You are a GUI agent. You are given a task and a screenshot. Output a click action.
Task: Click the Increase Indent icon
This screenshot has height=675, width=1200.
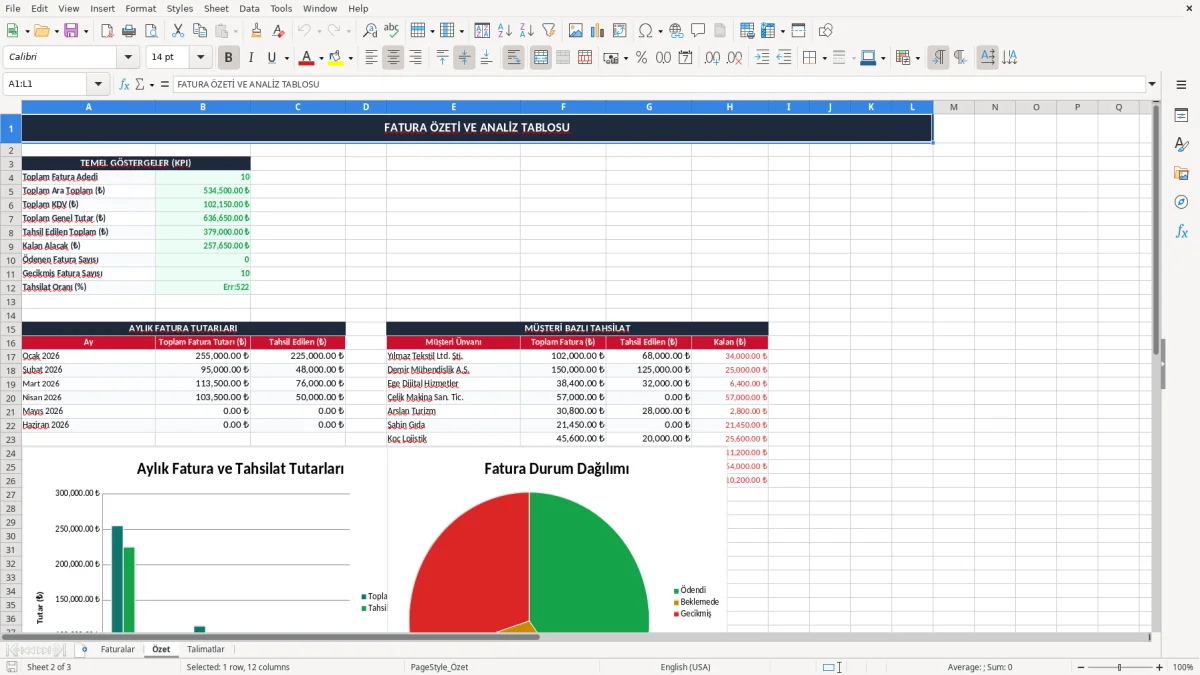(x=762, y=58)
